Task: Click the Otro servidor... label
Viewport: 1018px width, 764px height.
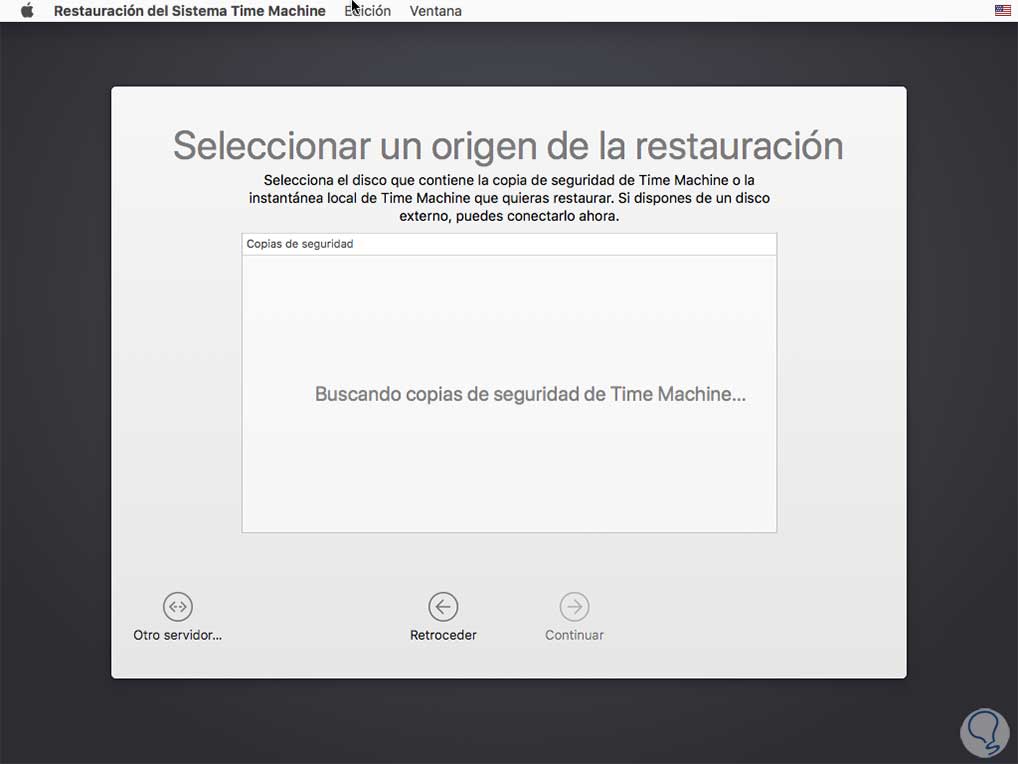Action: coord(177,635)
